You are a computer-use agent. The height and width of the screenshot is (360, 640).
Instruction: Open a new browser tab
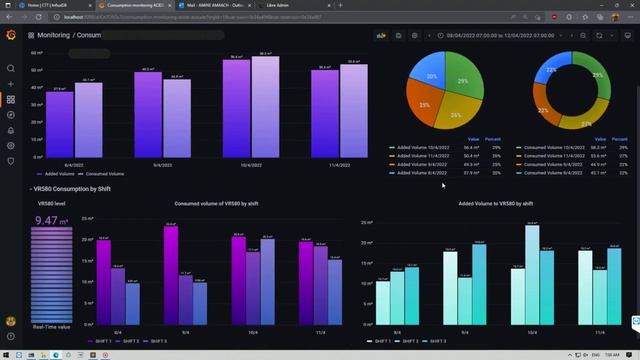(340, 5)
